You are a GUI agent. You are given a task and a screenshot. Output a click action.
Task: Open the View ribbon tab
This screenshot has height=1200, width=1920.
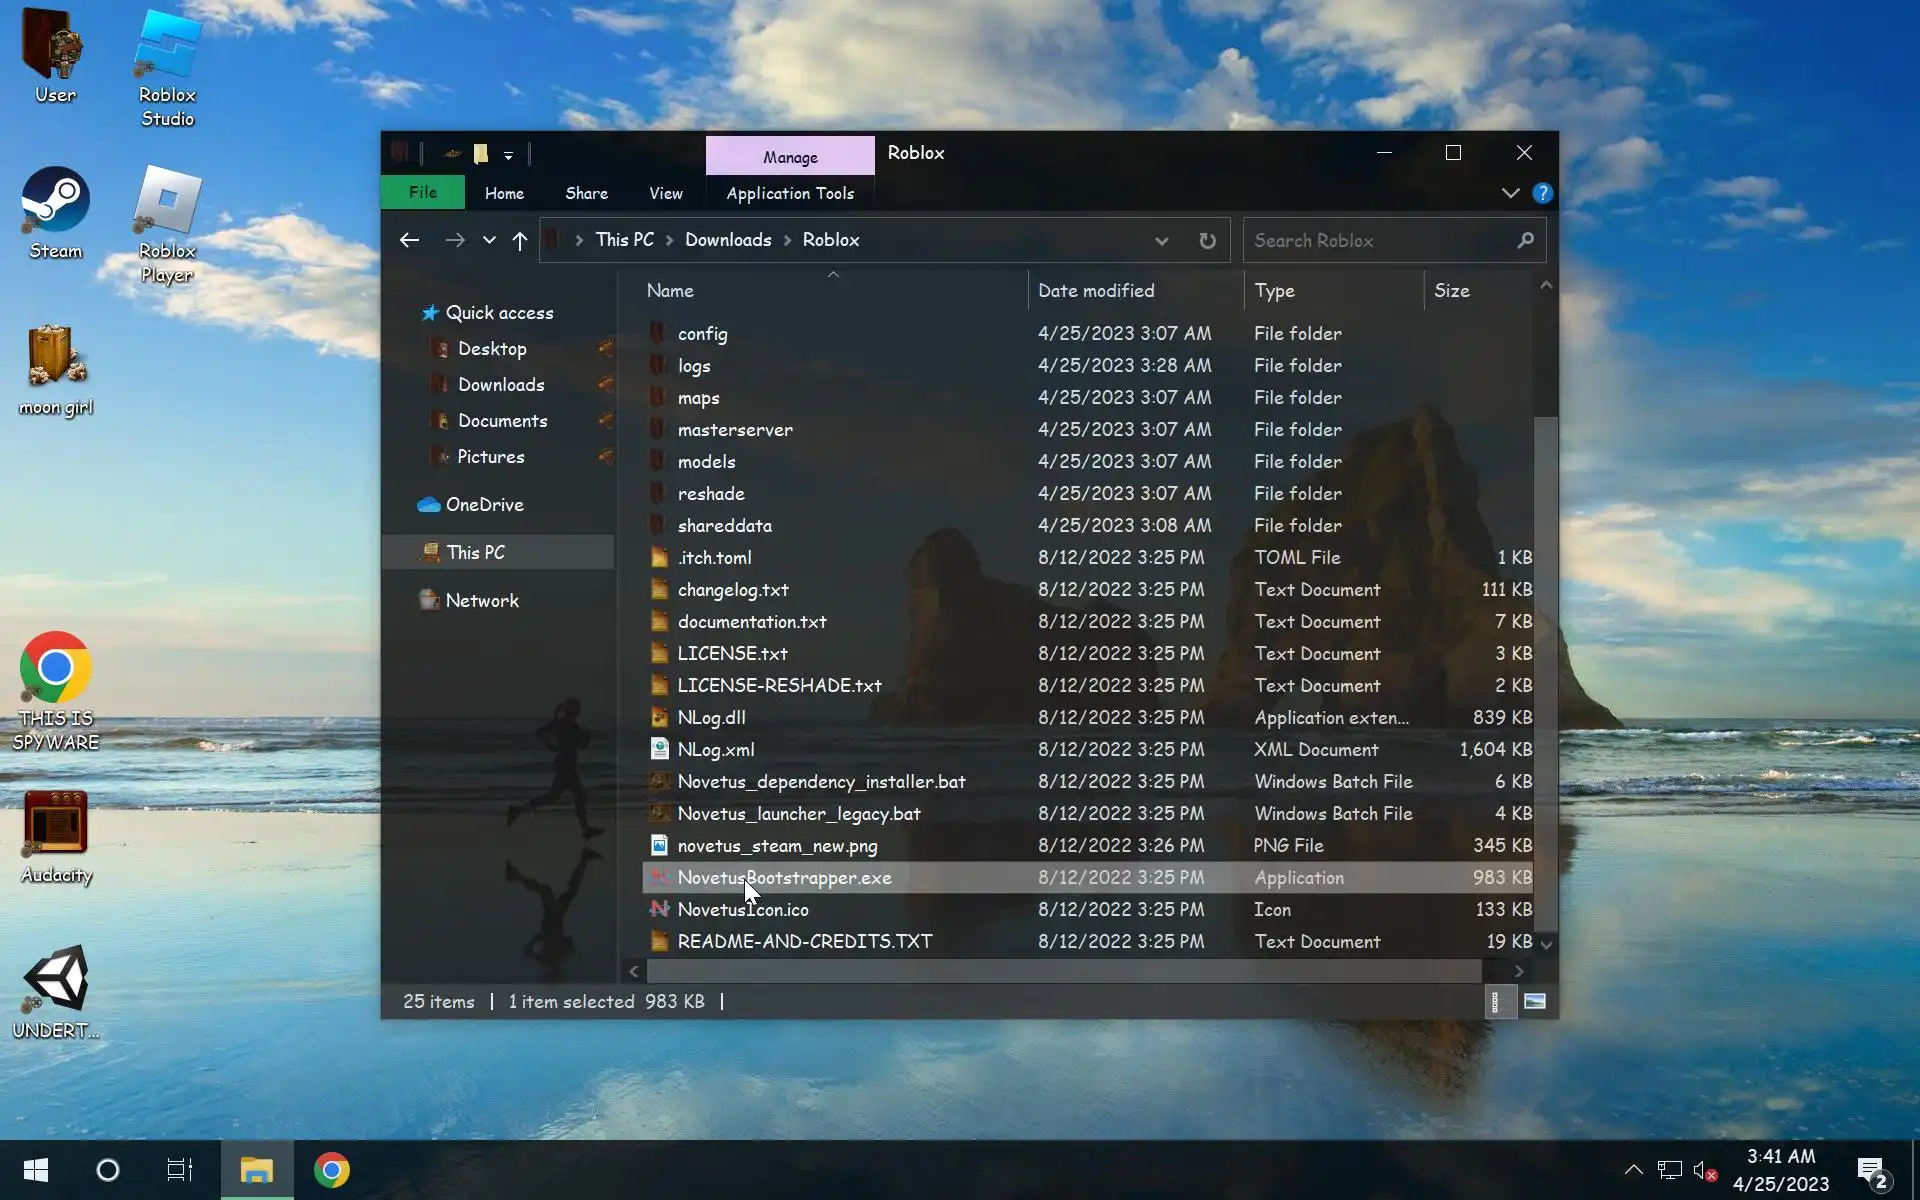(x=665, y=193)
